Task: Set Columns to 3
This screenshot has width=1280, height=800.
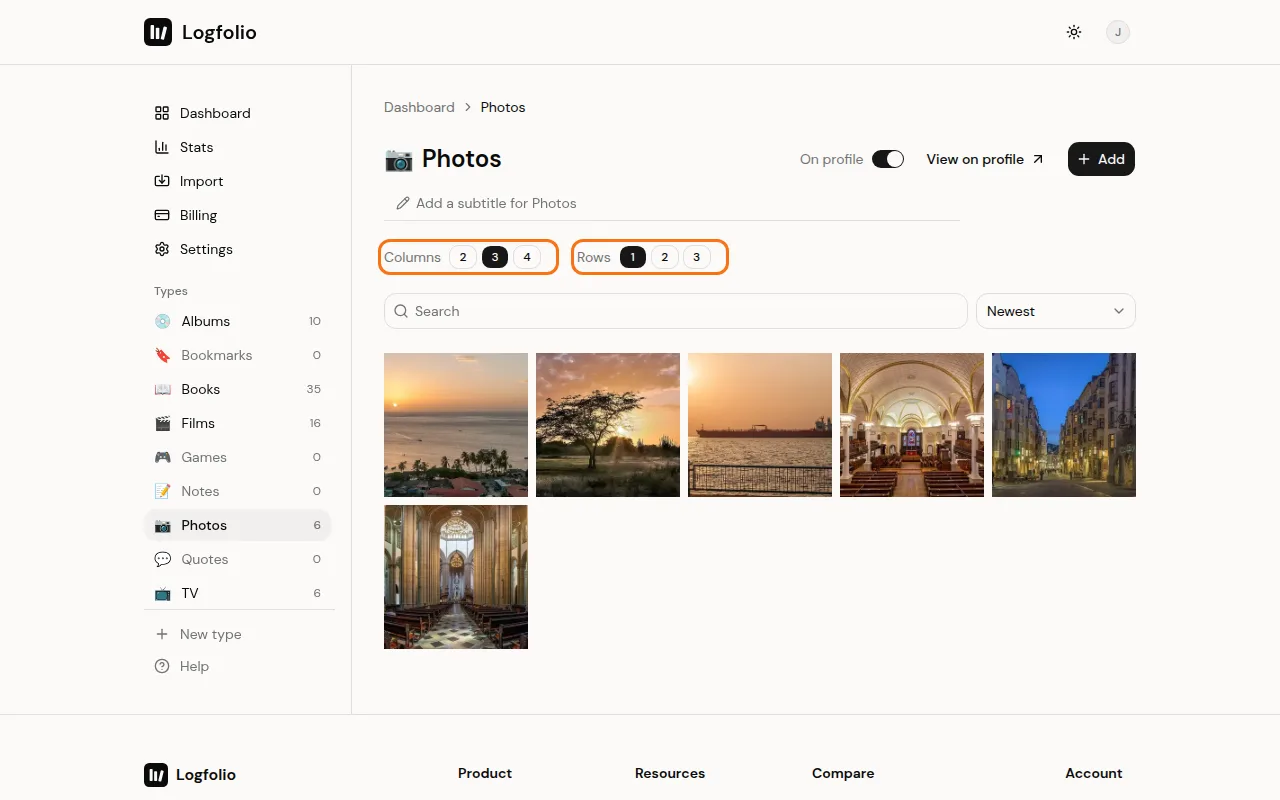Action: click(495, 257)
